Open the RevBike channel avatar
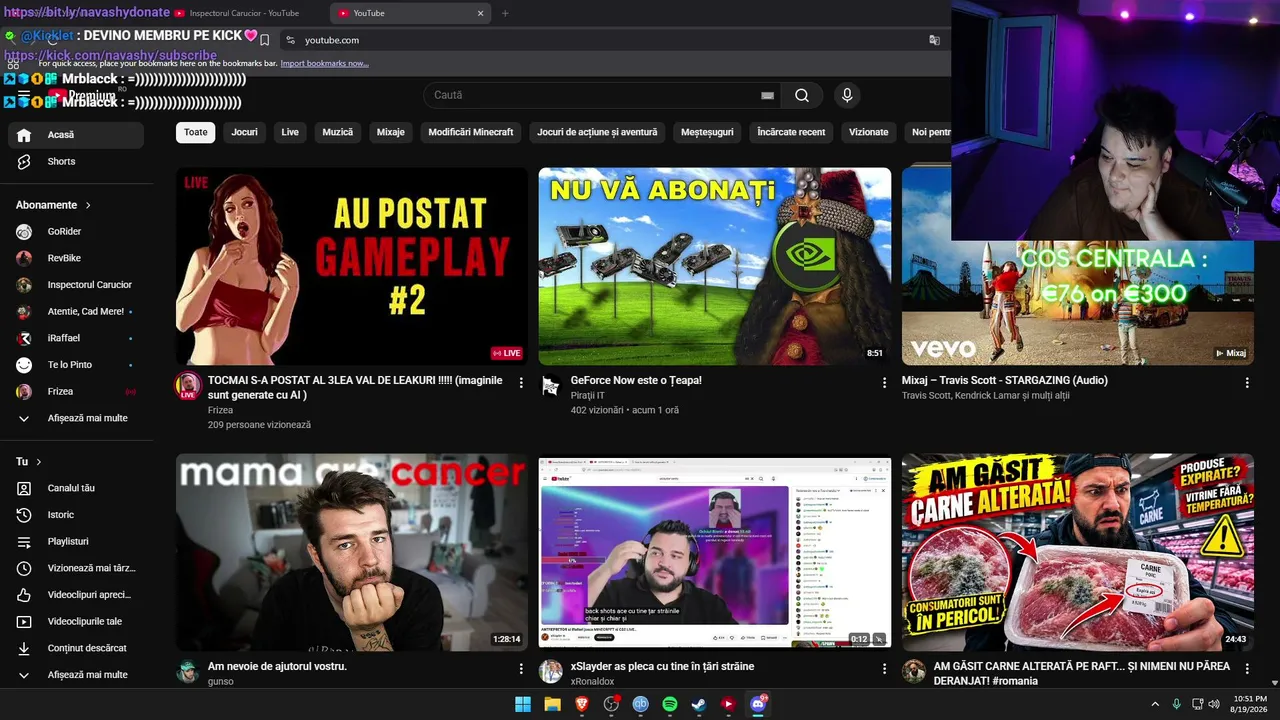Viewport: 1280px width, 720px height. [x=24, y=258]
